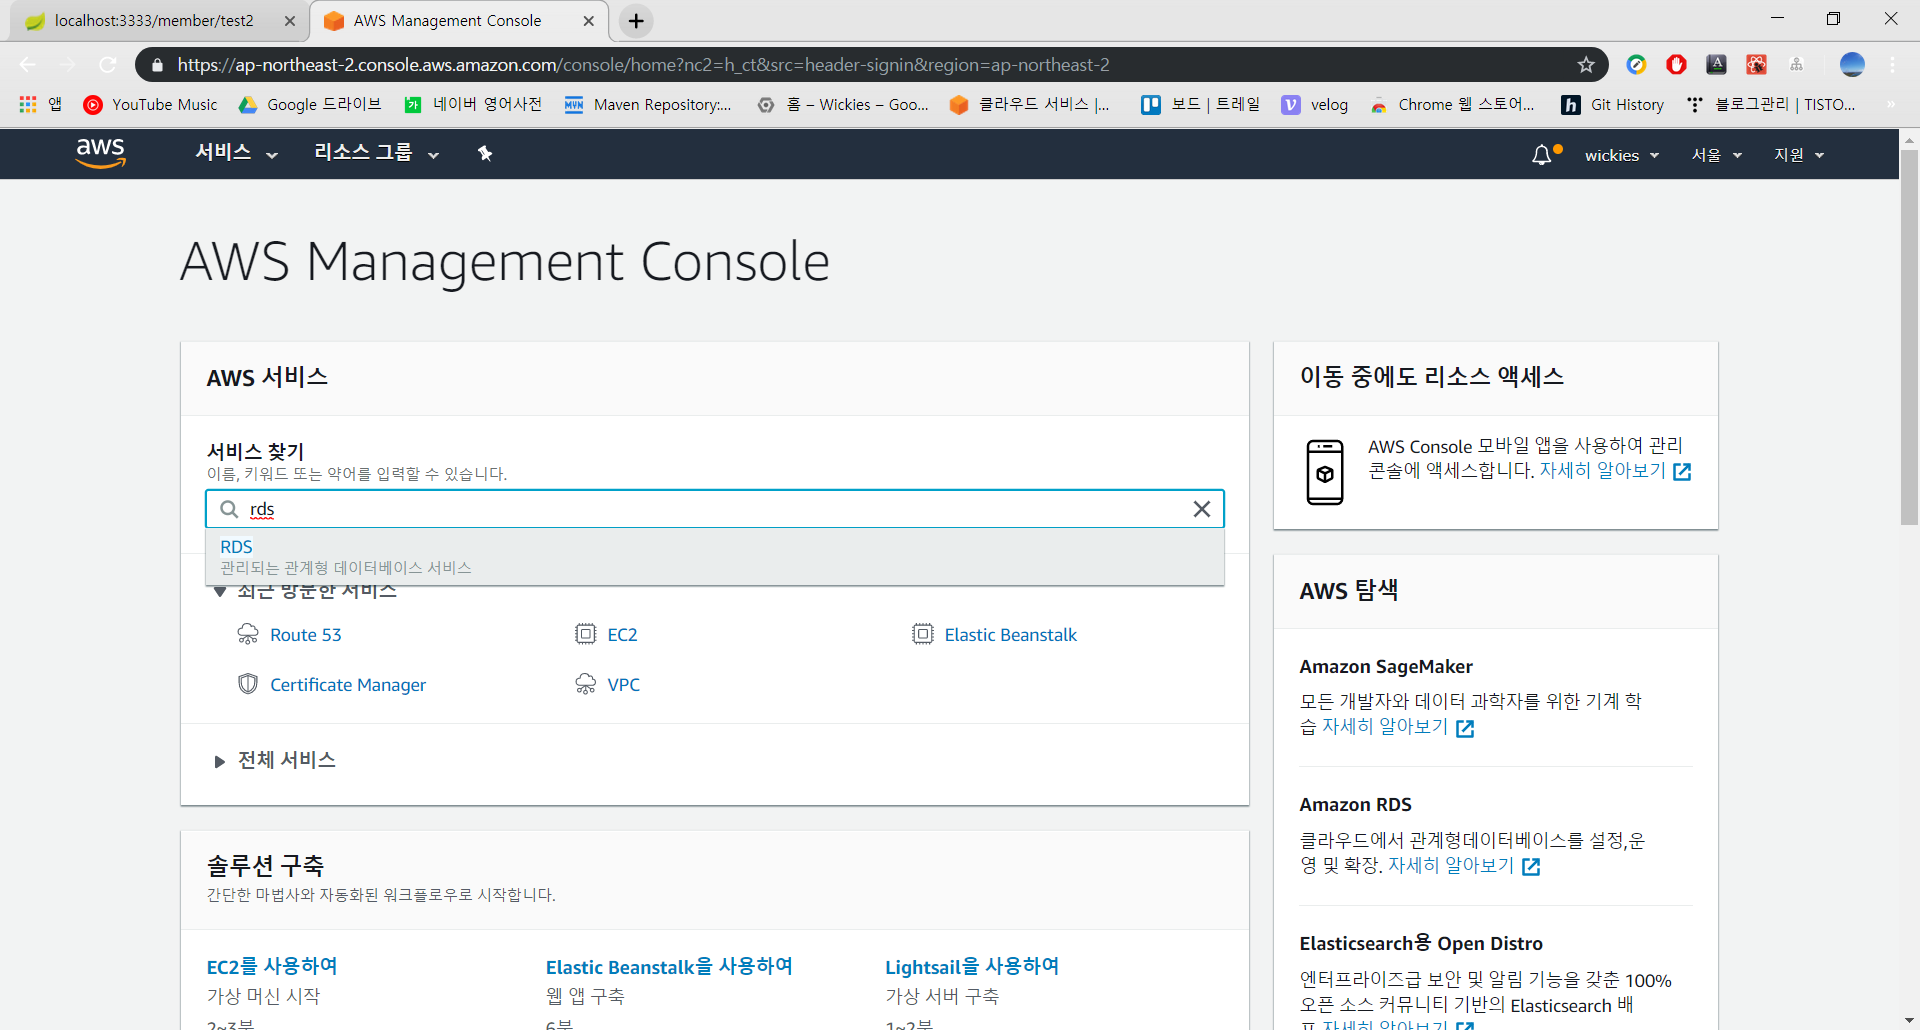Open SageMaker 자세히 알아보기 link

(x=1397, y=727)
